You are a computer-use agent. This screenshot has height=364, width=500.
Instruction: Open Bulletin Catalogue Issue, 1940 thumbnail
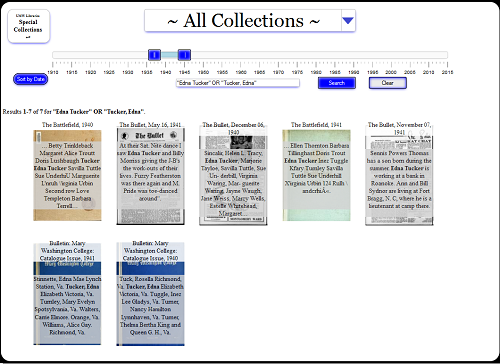[150, 294]
